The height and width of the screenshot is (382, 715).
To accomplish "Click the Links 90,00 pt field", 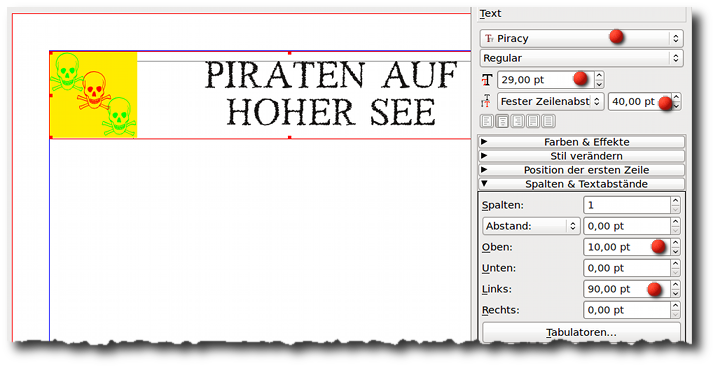I will [627, 289].
